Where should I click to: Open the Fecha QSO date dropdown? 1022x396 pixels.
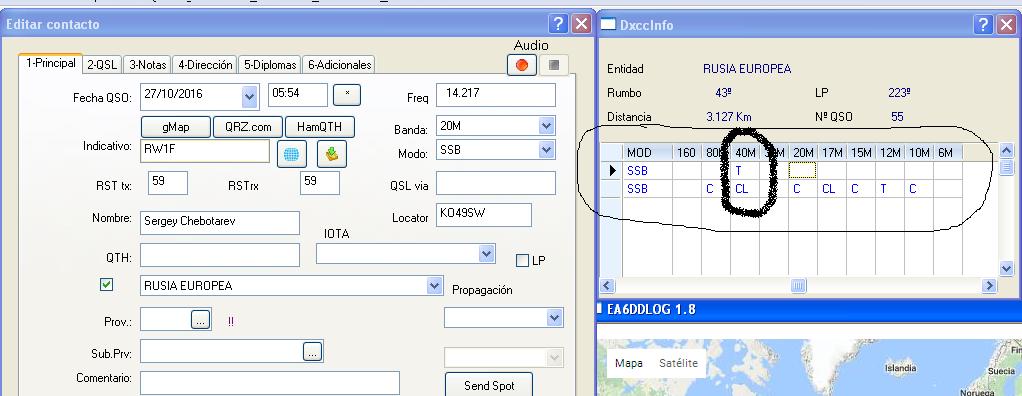click(250, 97)
